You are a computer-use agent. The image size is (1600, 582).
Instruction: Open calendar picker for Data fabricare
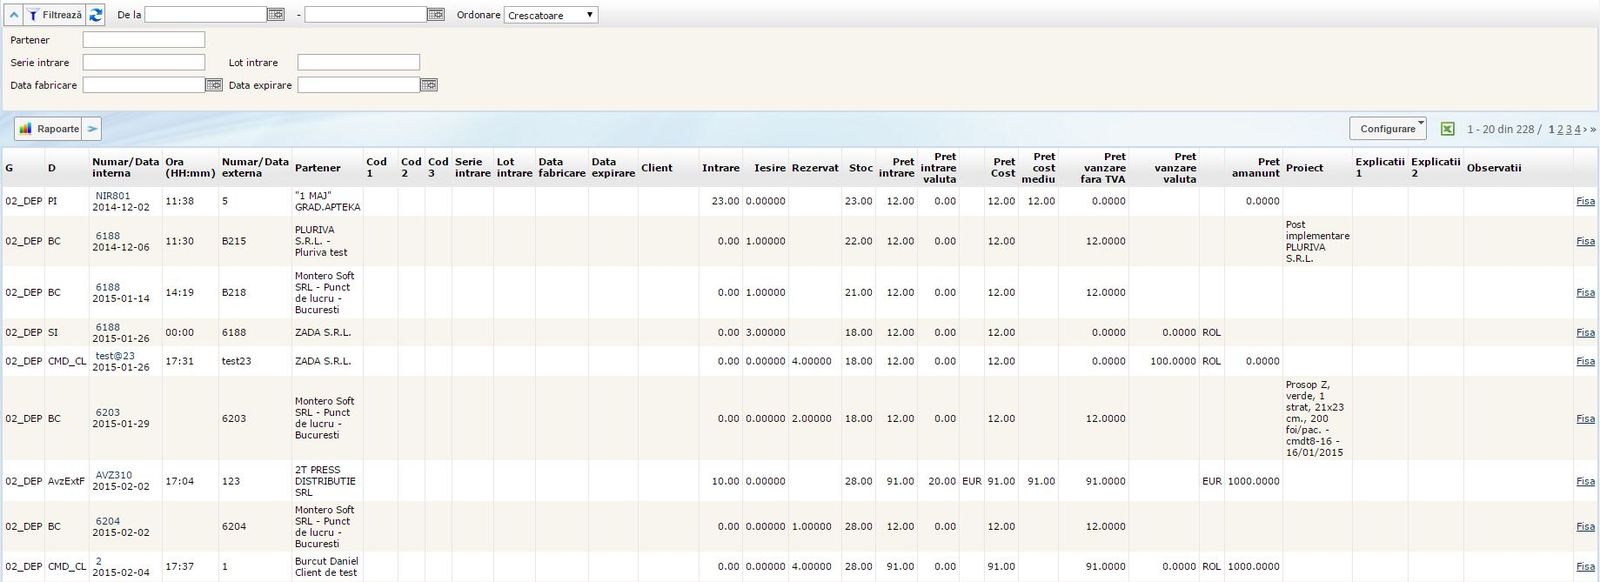[x=213, y=85]
